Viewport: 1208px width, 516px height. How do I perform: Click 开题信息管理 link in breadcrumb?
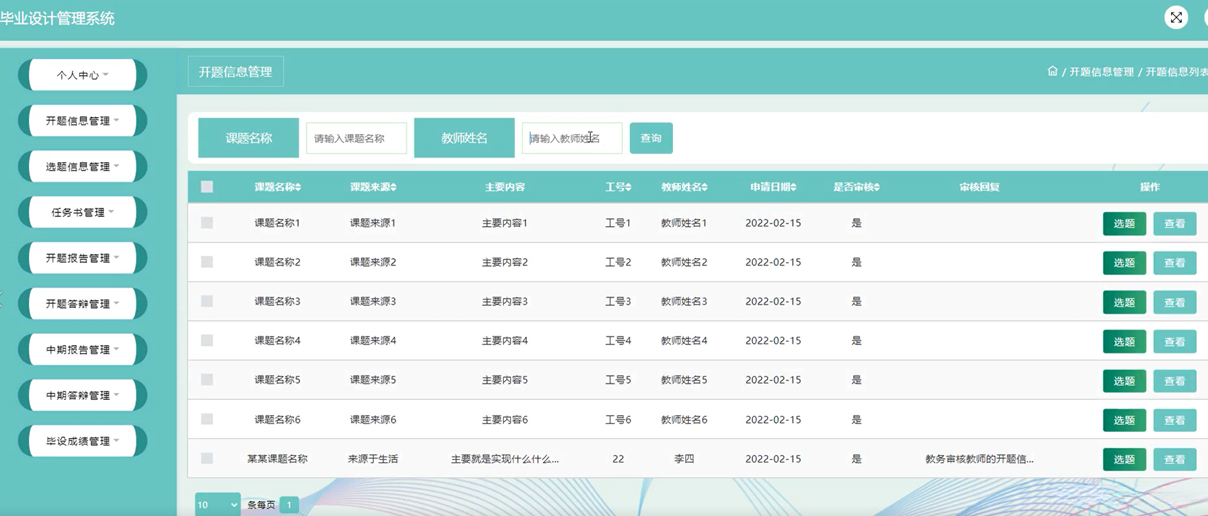[x=1102, y=72]
